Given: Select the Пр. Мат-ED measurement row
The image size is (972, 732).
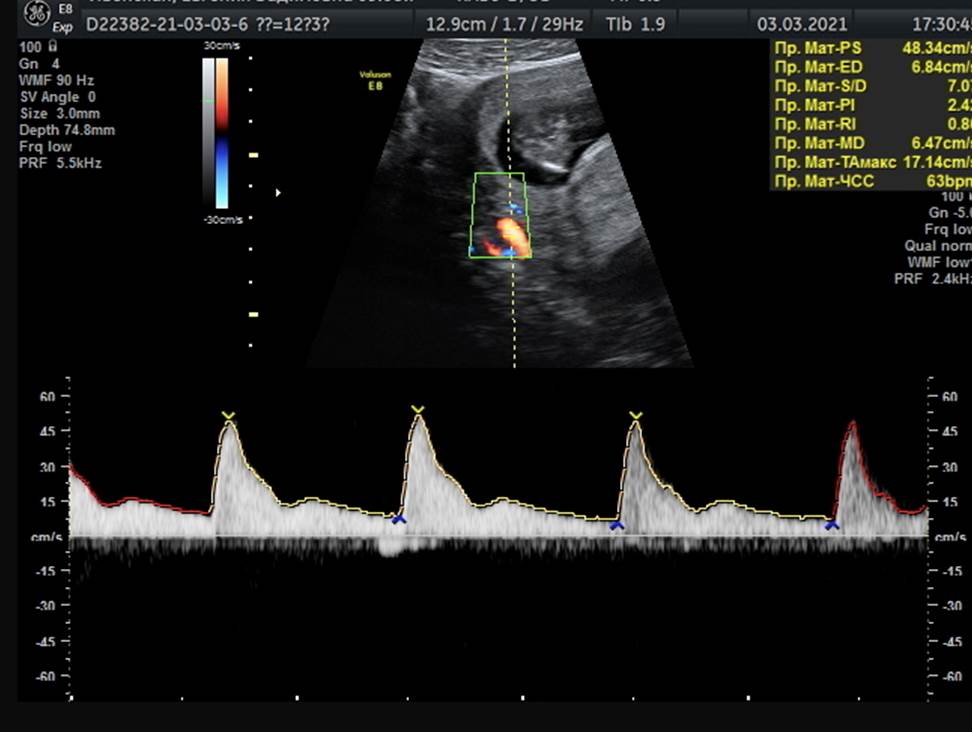Looking at the screenshot, I should (872, 68).
